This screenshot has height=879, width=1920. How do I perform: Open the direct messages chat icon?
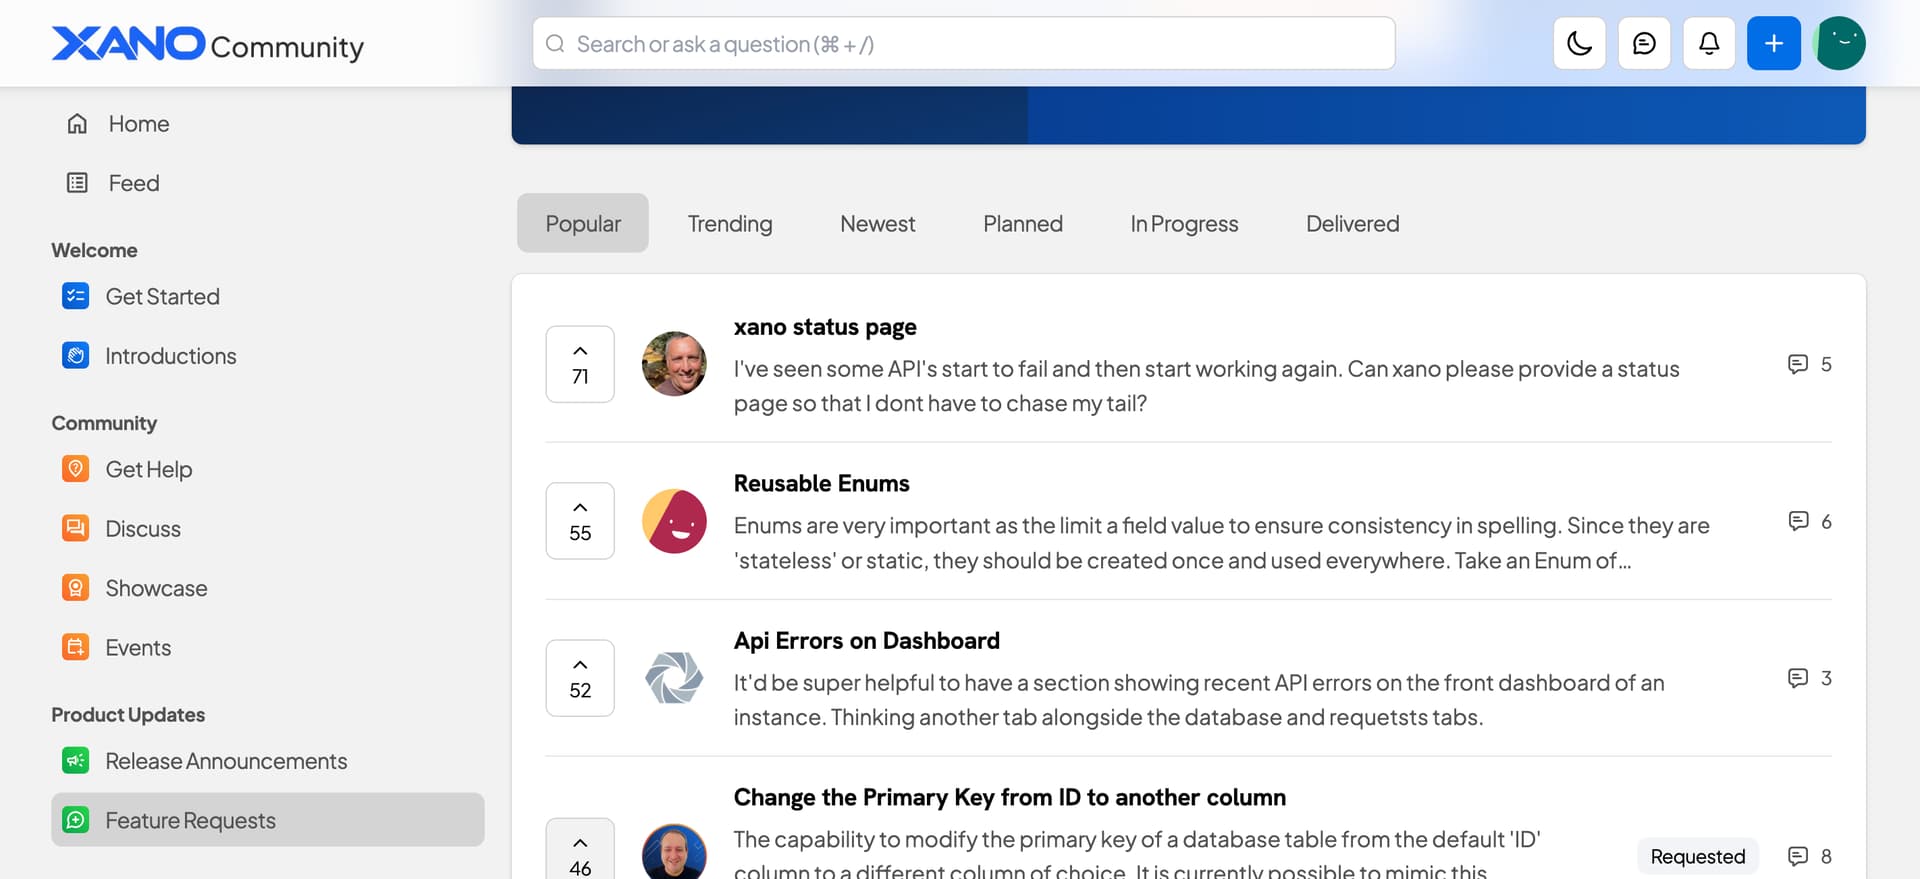(1644, 44)
